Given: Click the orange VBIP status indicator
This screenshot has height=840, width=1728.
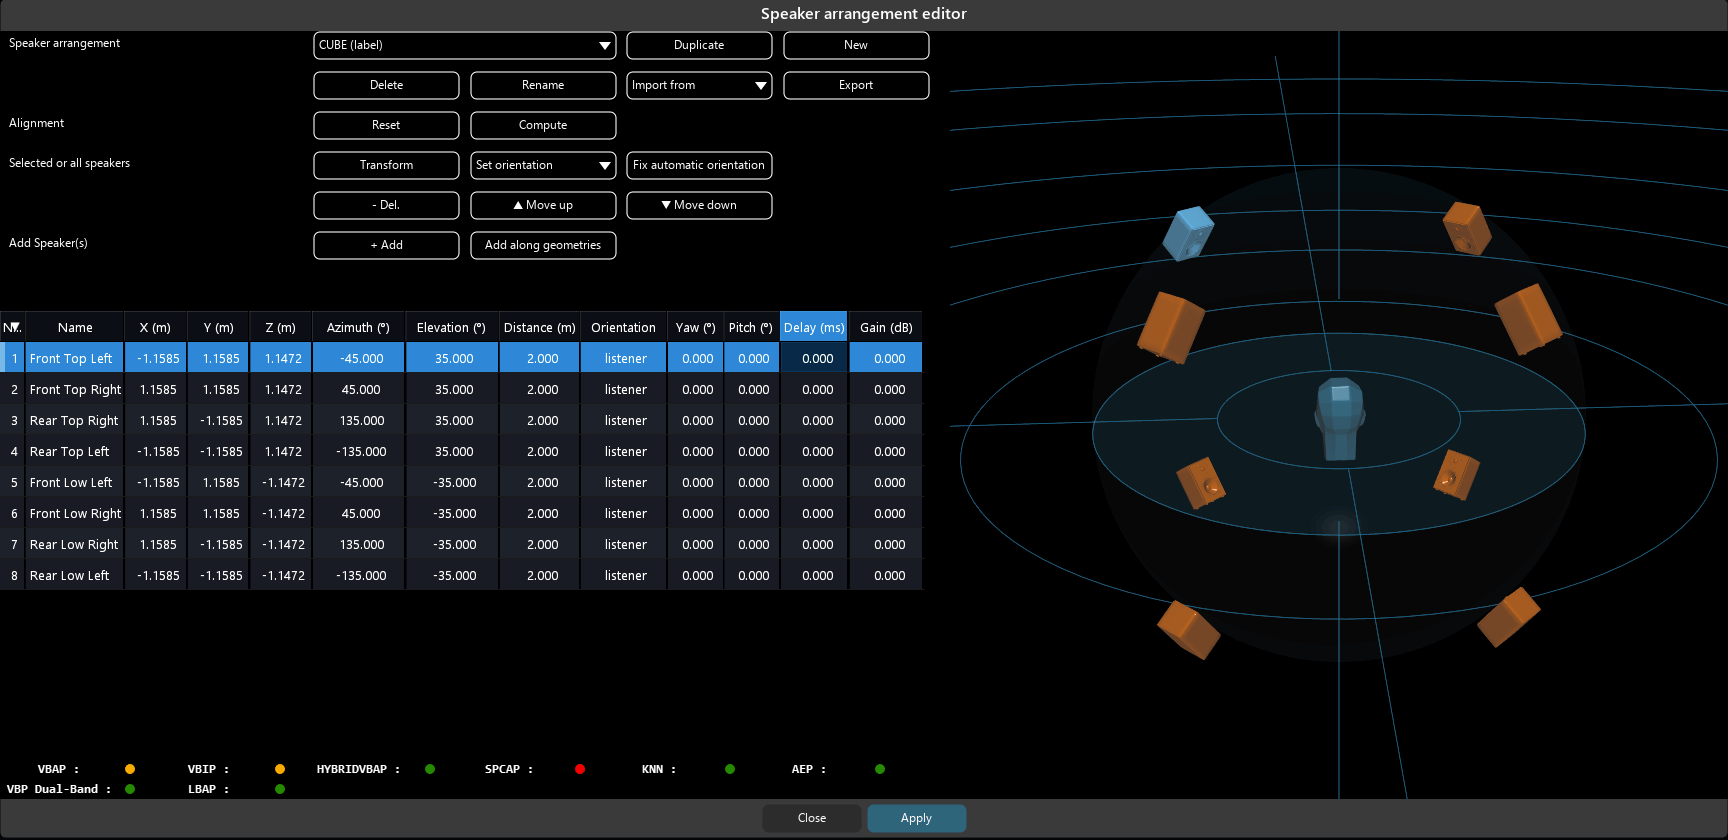Looking at the screenshot, I should pos(280,769).
